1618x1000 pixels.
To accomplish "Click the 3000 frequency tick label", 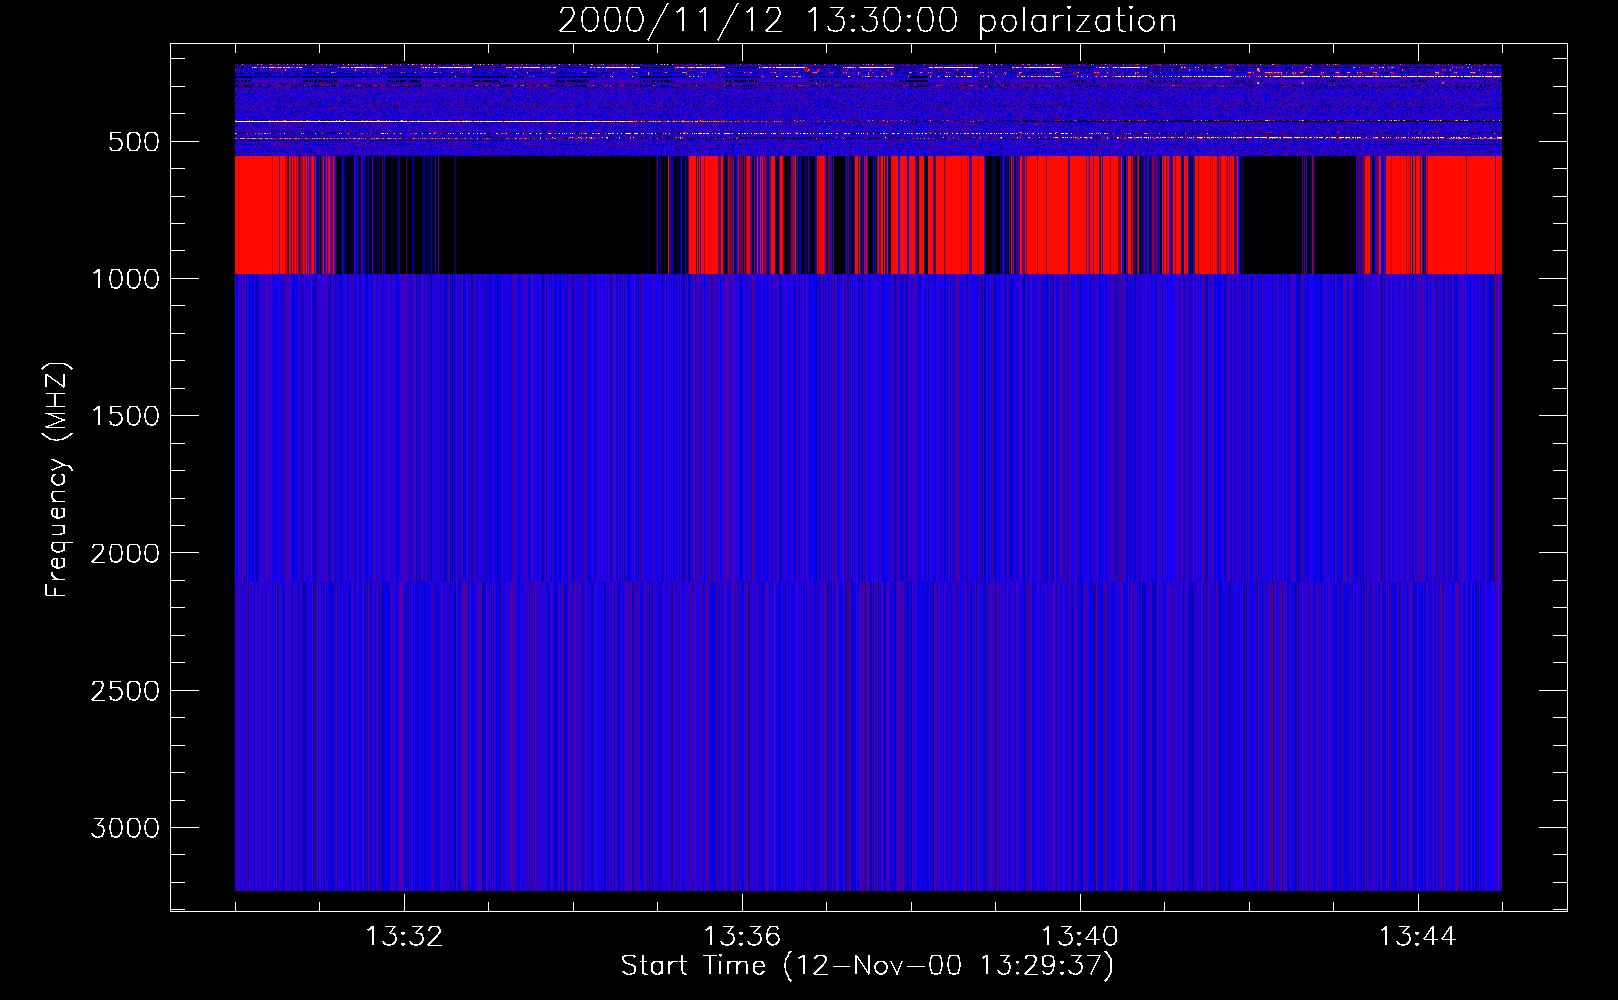I will point(125,828).
